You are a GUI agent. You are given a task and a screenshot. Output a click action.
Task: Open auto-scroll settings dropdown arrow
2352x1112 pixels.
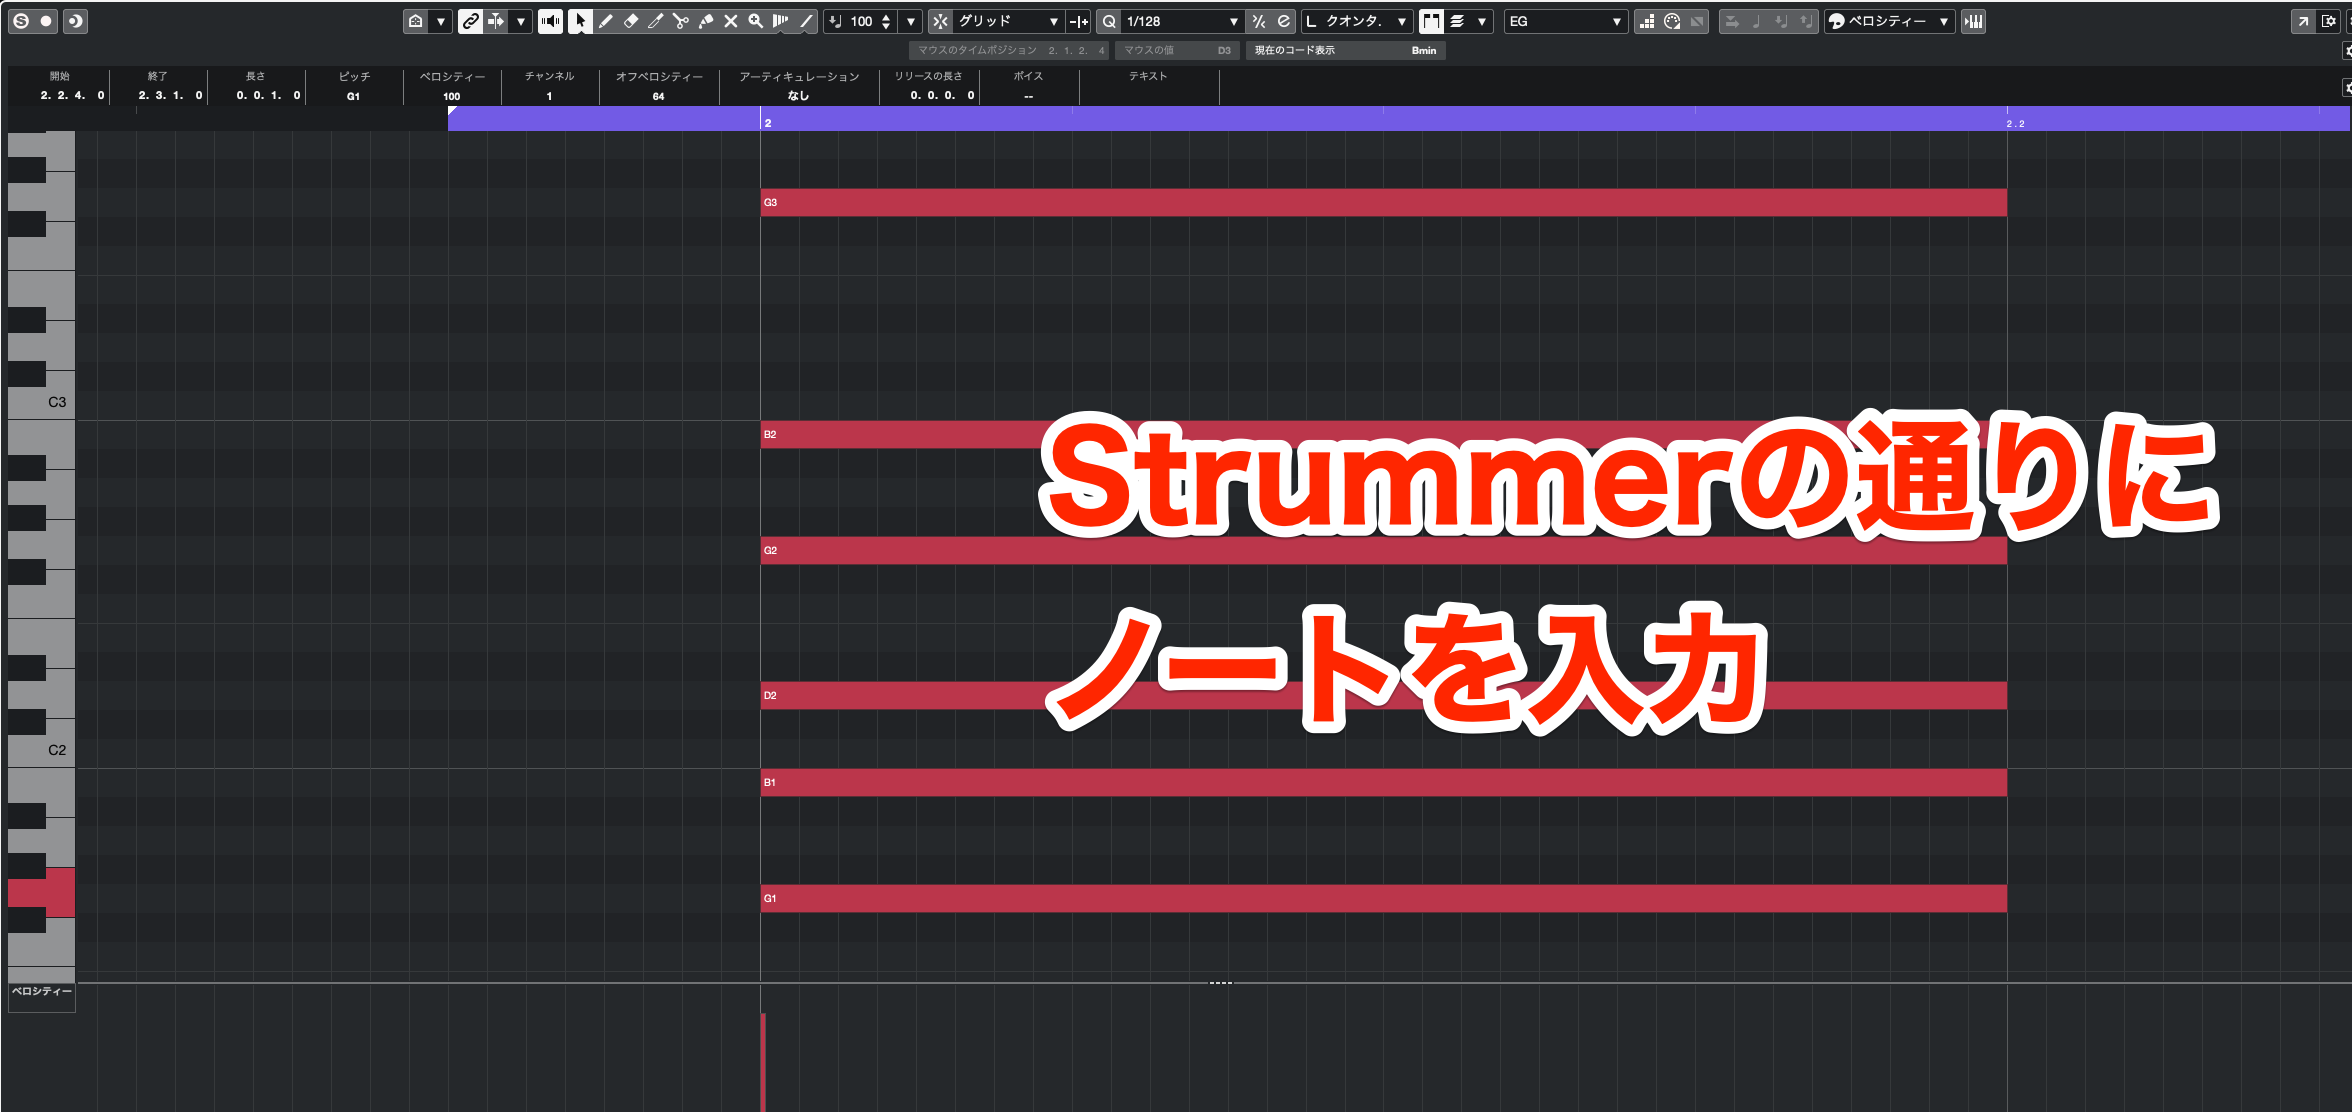point(520,21)
